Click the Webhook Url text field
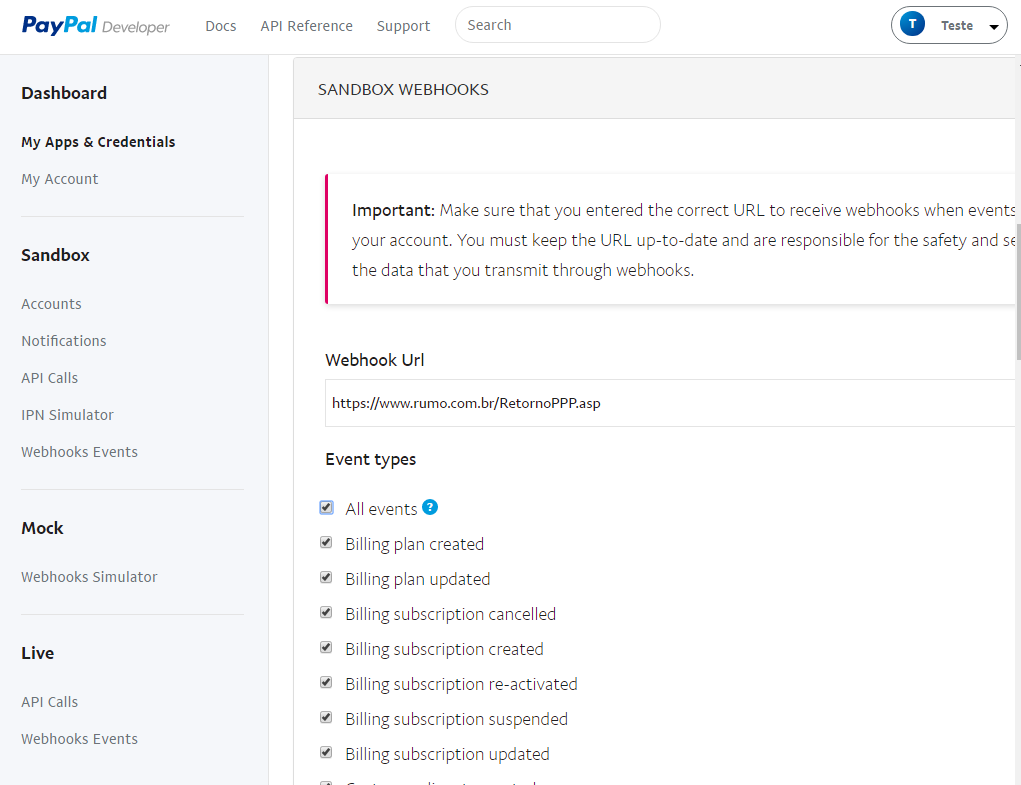The width and height of the screenshot is (1021, 785). 670,403
